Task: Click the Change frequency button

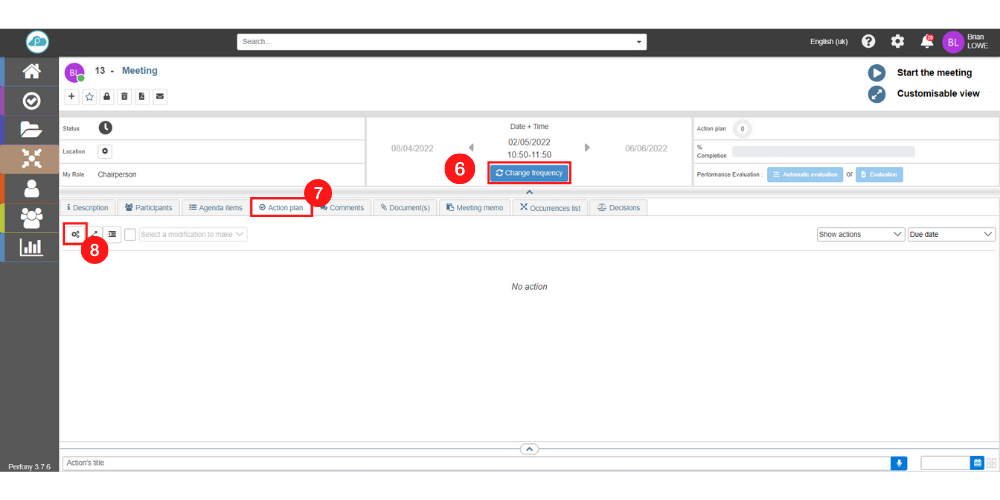Action: 529,173
